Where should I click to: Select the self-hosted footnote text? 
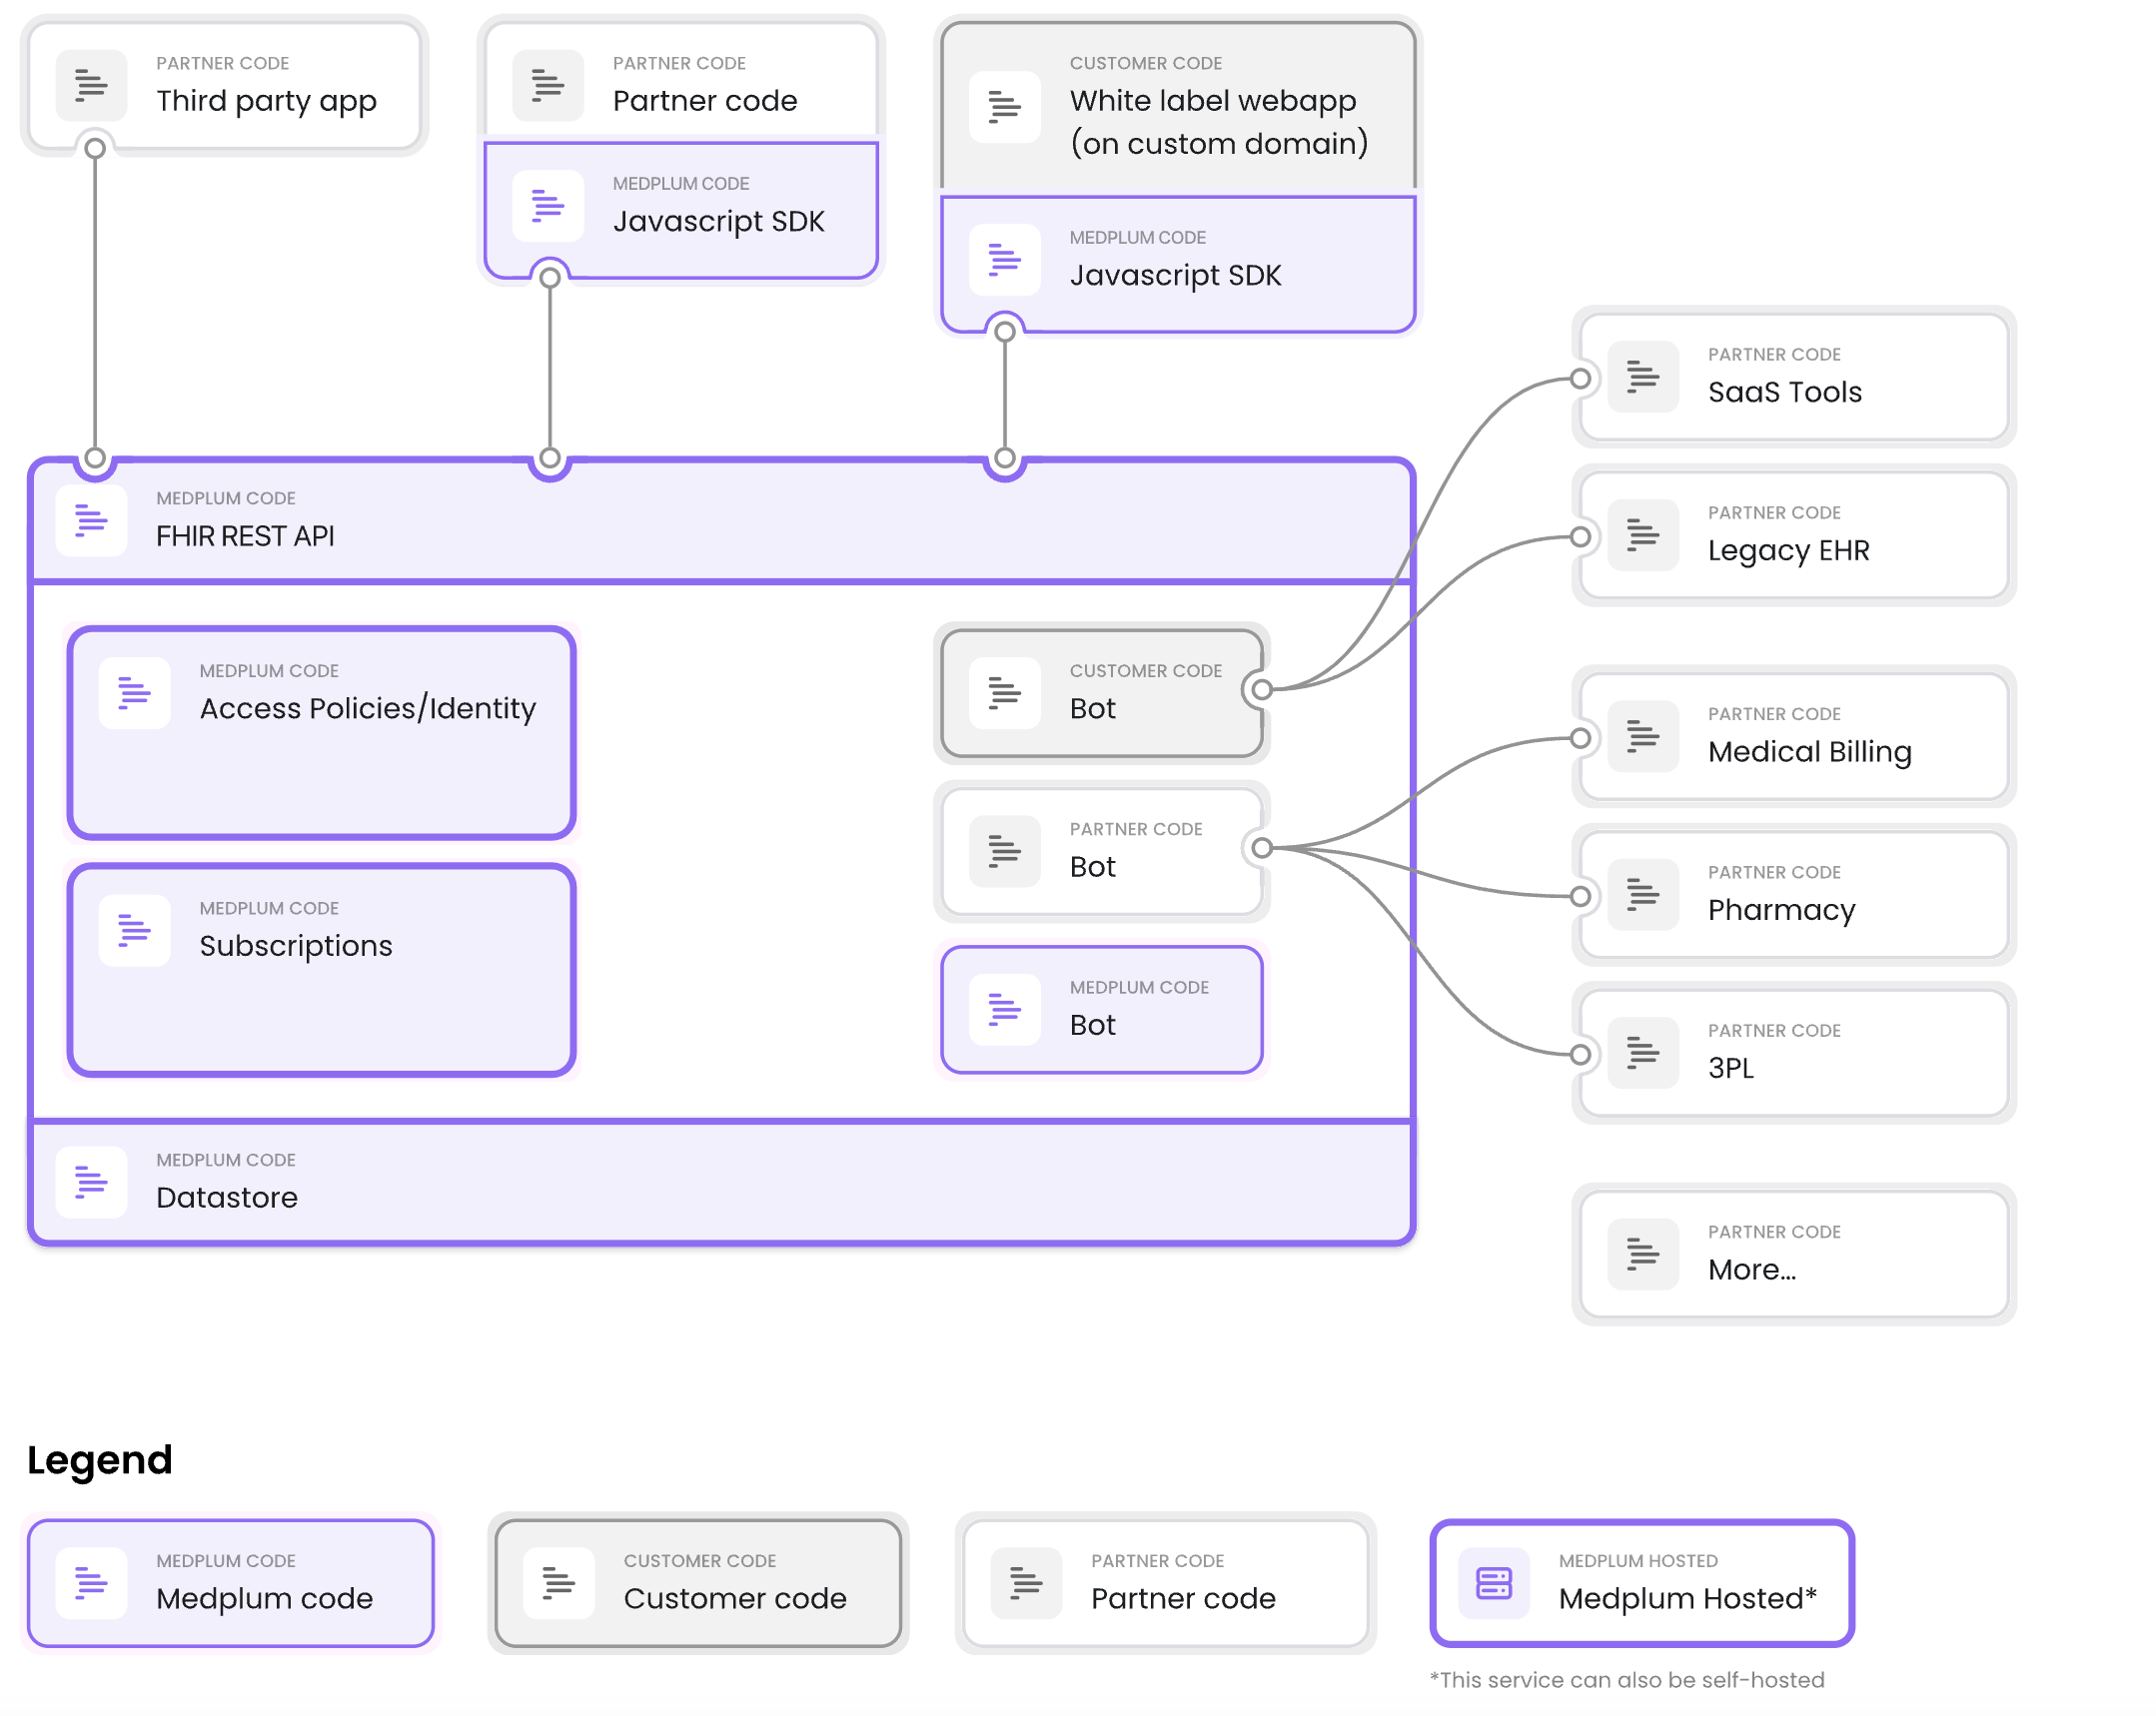coord(1627,1680)
